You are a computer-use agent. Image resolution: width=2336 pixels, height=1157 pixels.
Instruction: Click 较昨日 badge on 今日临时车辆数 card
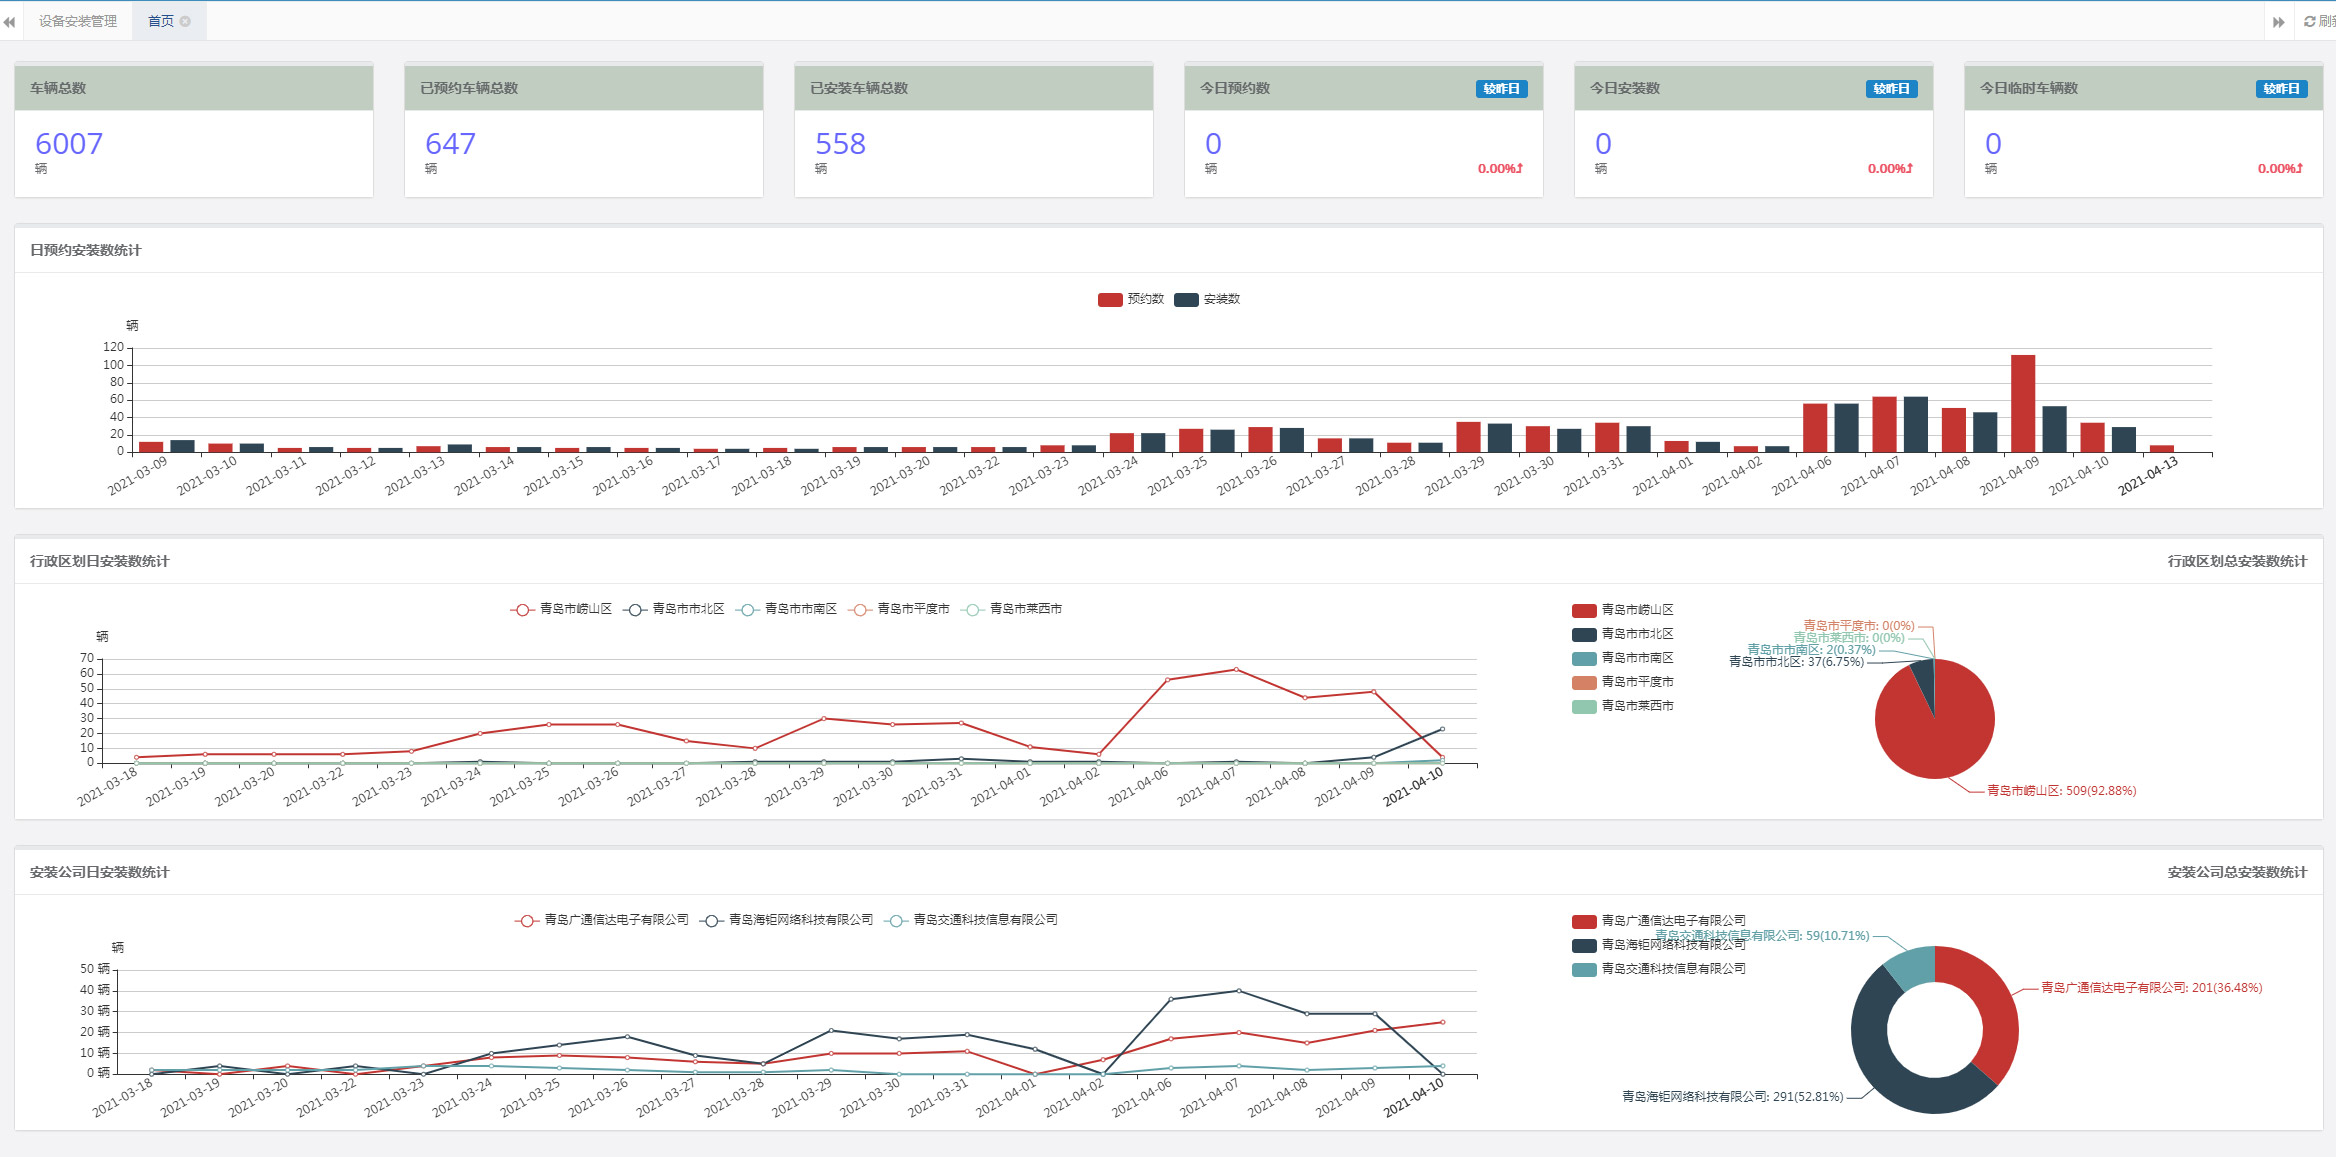(x=2281, y=89)
